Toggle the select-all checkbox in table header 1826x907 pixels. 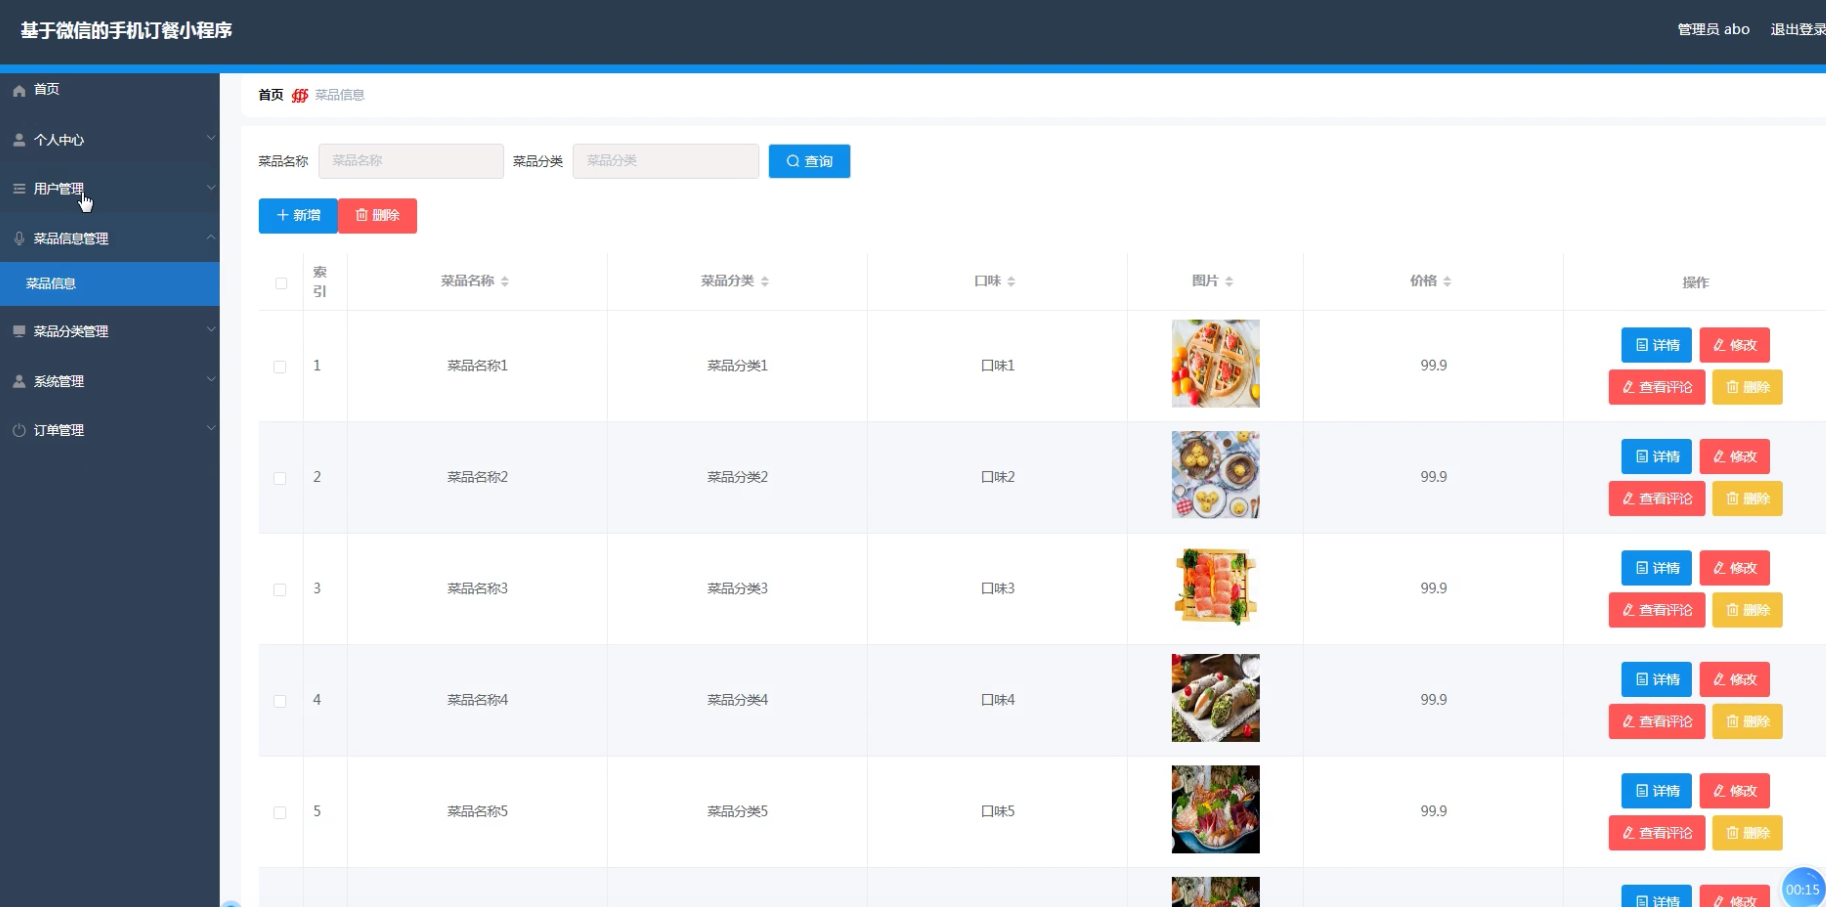[281, 283]
